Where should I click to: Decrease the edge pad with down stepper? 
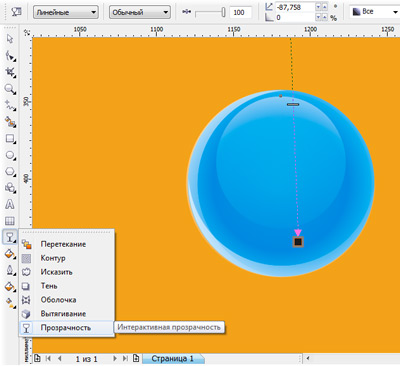(x=318, y=17)
